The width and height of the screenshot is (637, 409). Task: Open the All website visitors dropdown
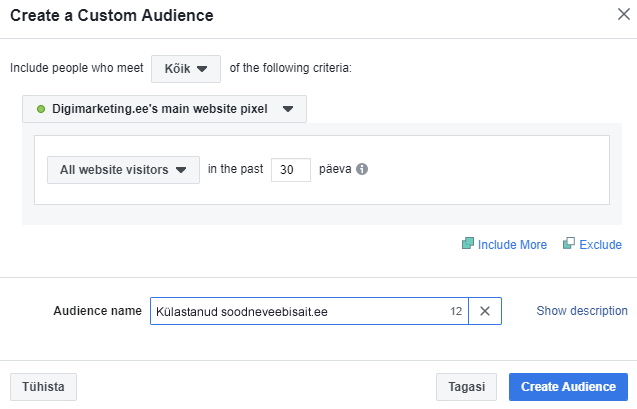123,170
